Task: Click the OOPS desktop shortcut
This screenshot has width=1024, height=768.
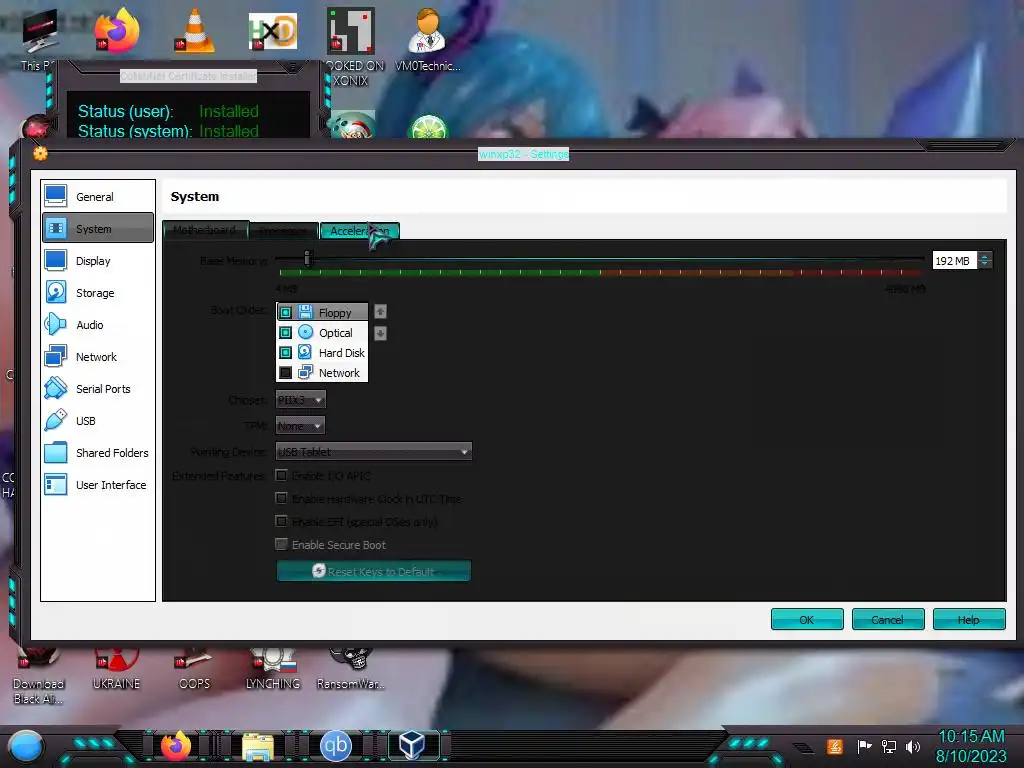Action: point(195,667)
